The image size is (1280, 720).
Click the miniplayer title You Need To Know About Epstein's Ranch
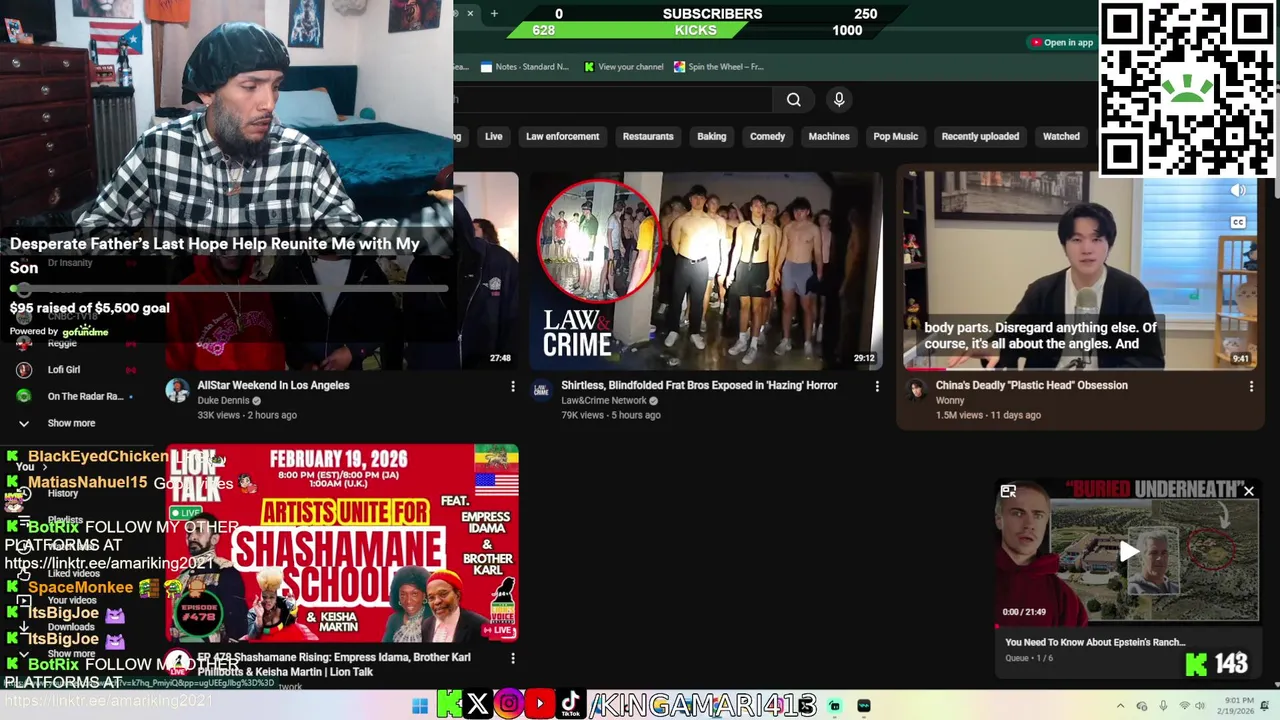click(1095, 643)
